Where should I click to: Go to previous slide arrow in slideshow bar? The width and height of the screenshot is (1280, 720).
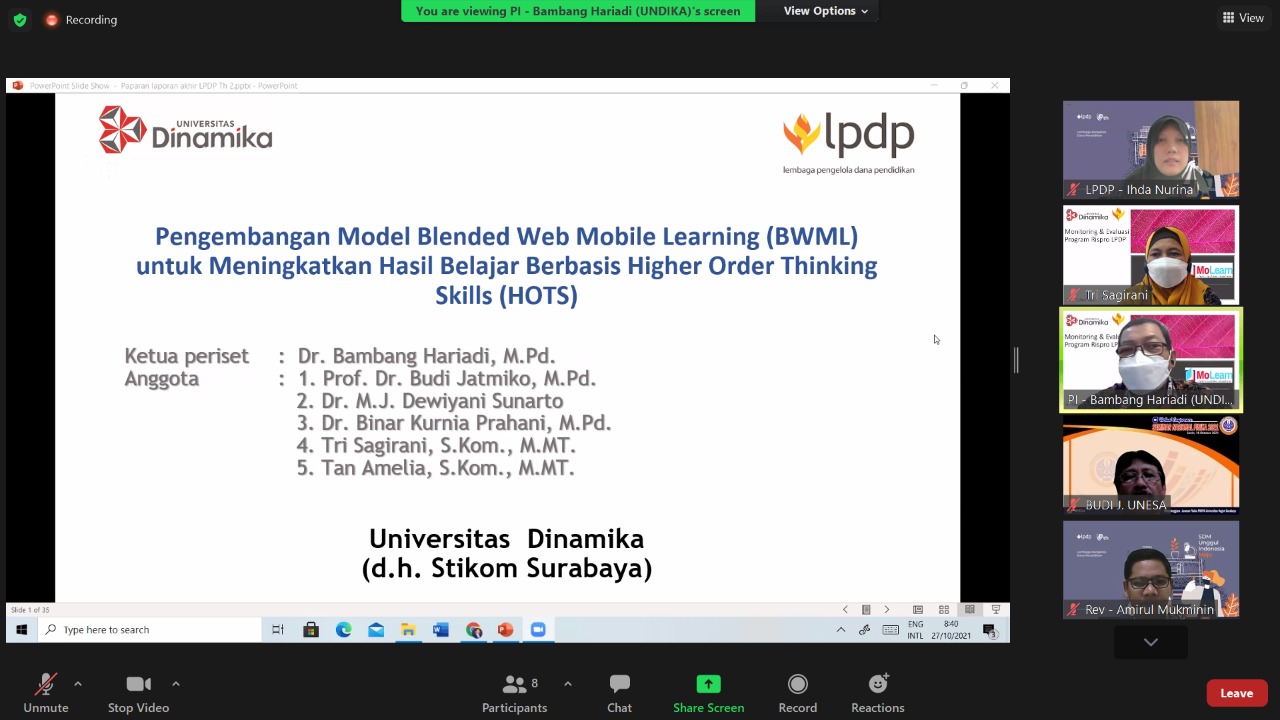(x=845, y=609)
